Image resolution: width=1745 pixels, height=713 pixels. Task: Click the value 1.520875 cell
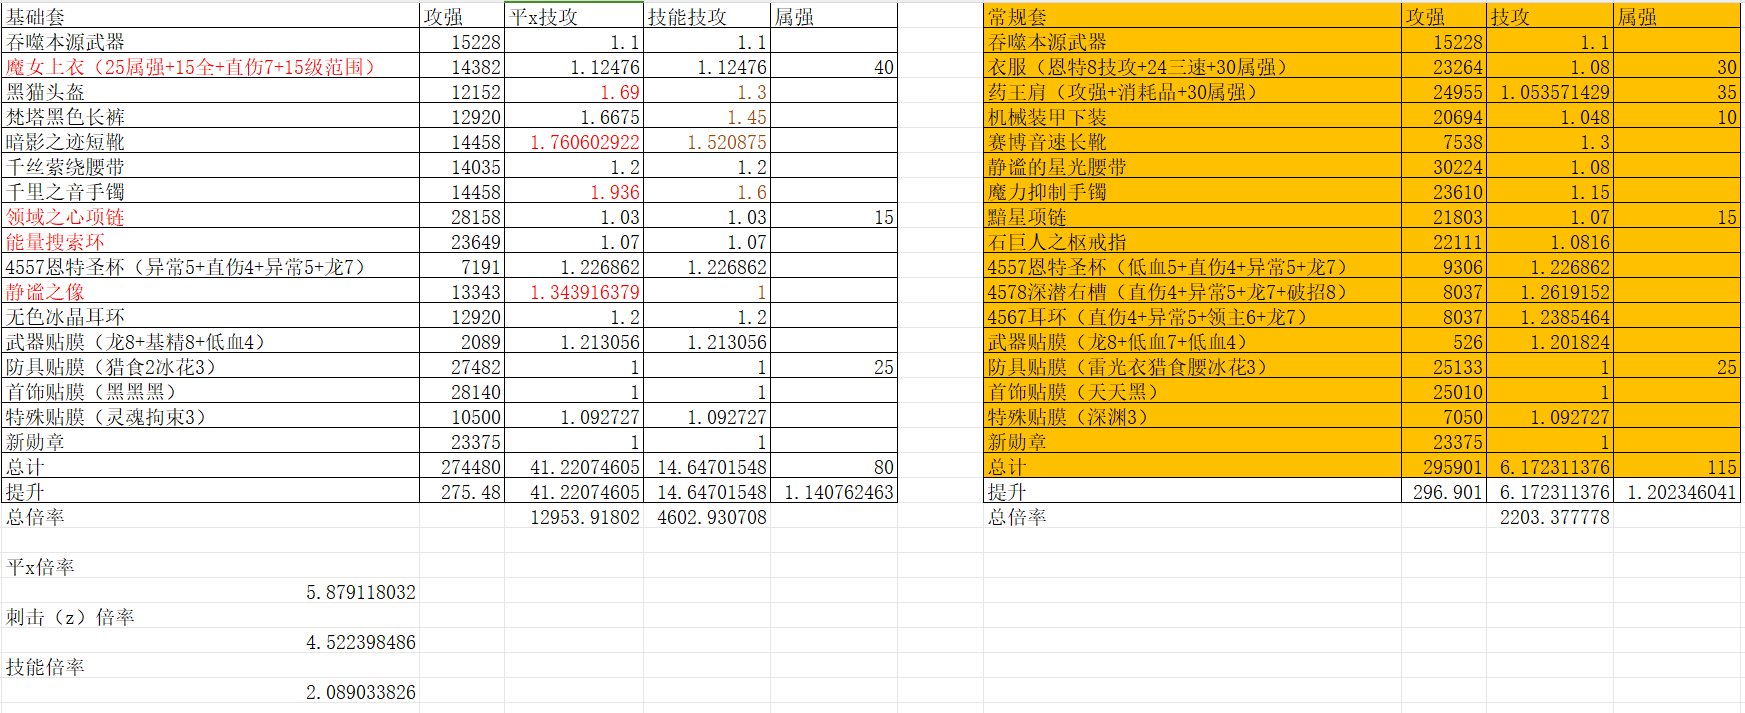click(x=706, y=142)
